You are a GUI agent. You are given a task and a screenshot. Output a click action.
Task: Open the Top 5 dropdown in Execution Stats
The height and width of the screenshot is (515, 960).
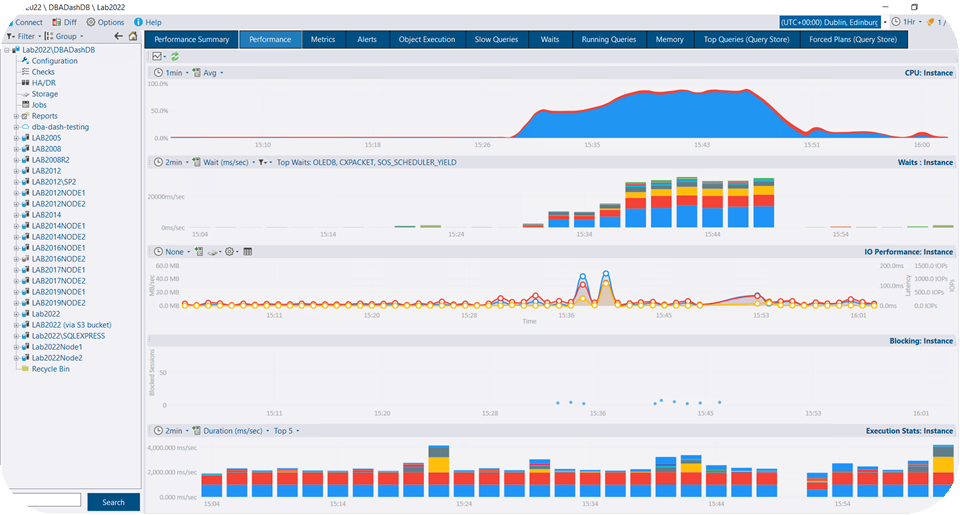pos(287,430)
